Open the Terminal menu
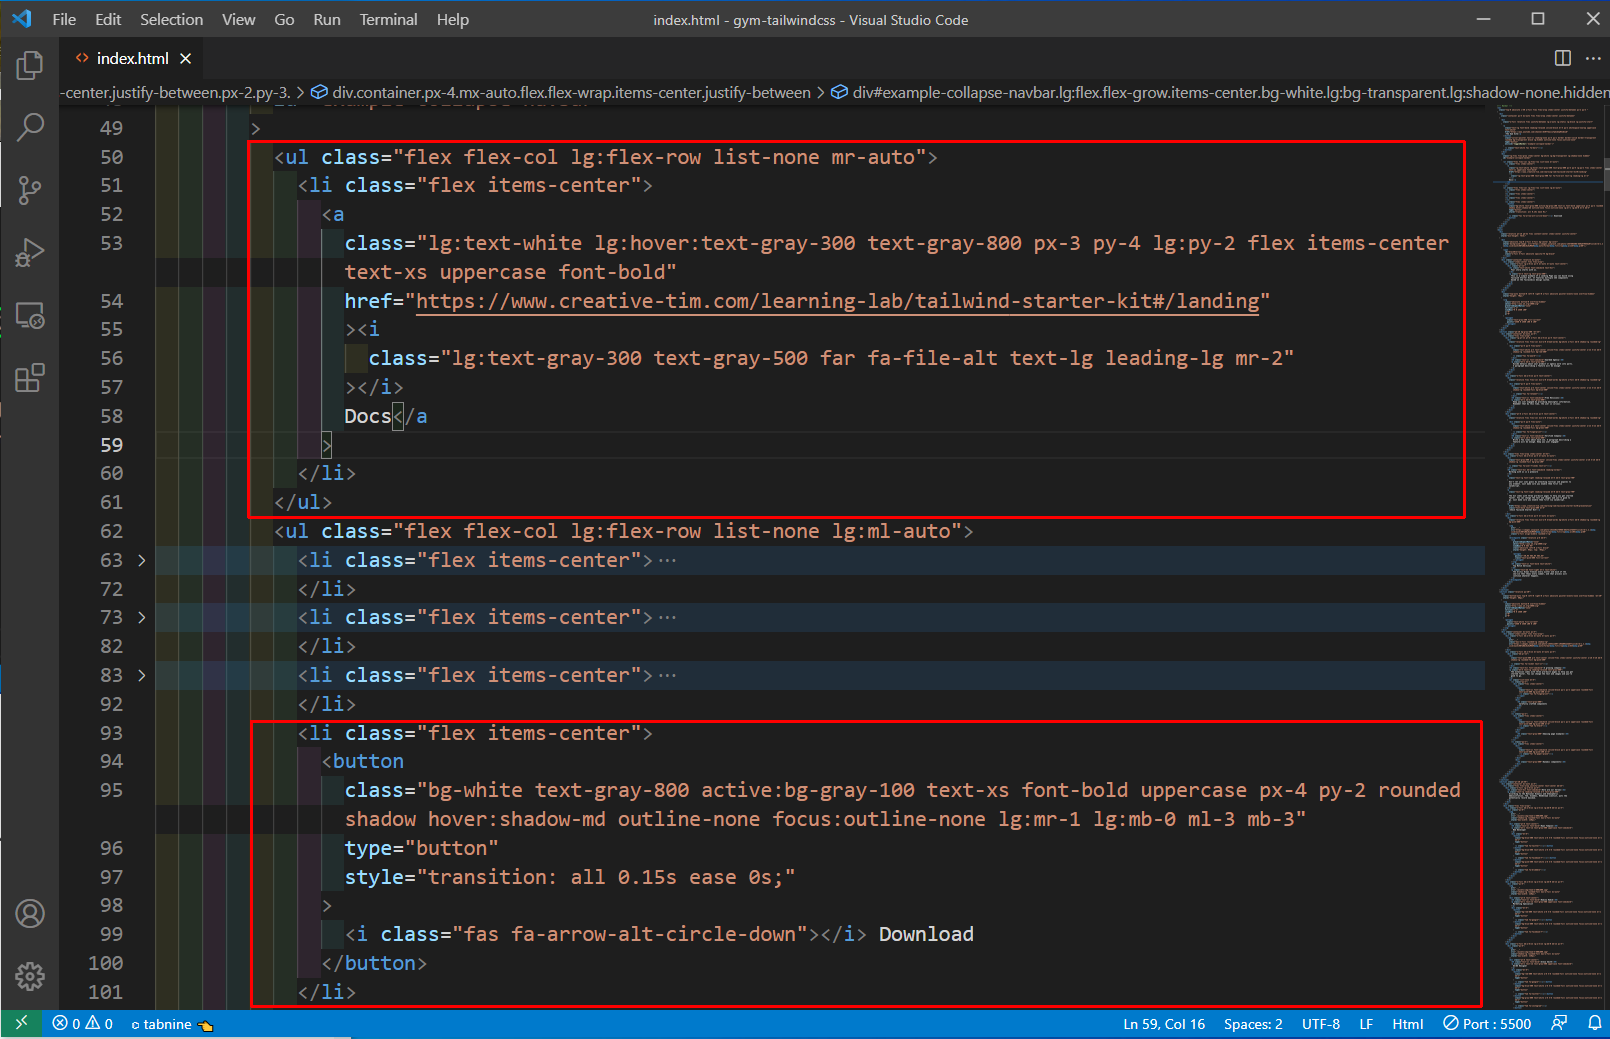This screenshot has height=1039, width=1610. click(x=388, y=19)
